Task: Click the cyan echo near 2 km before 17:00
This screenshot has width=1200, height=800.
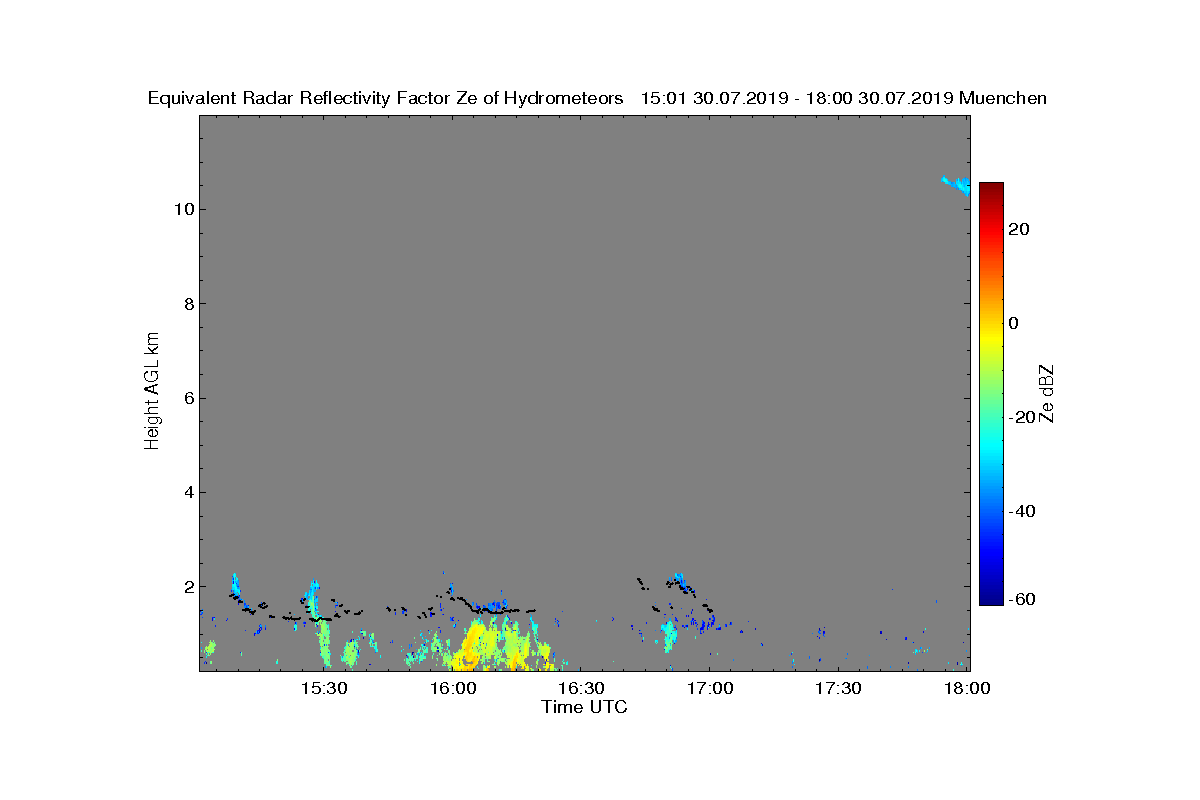Action: [x=681, y=580]
